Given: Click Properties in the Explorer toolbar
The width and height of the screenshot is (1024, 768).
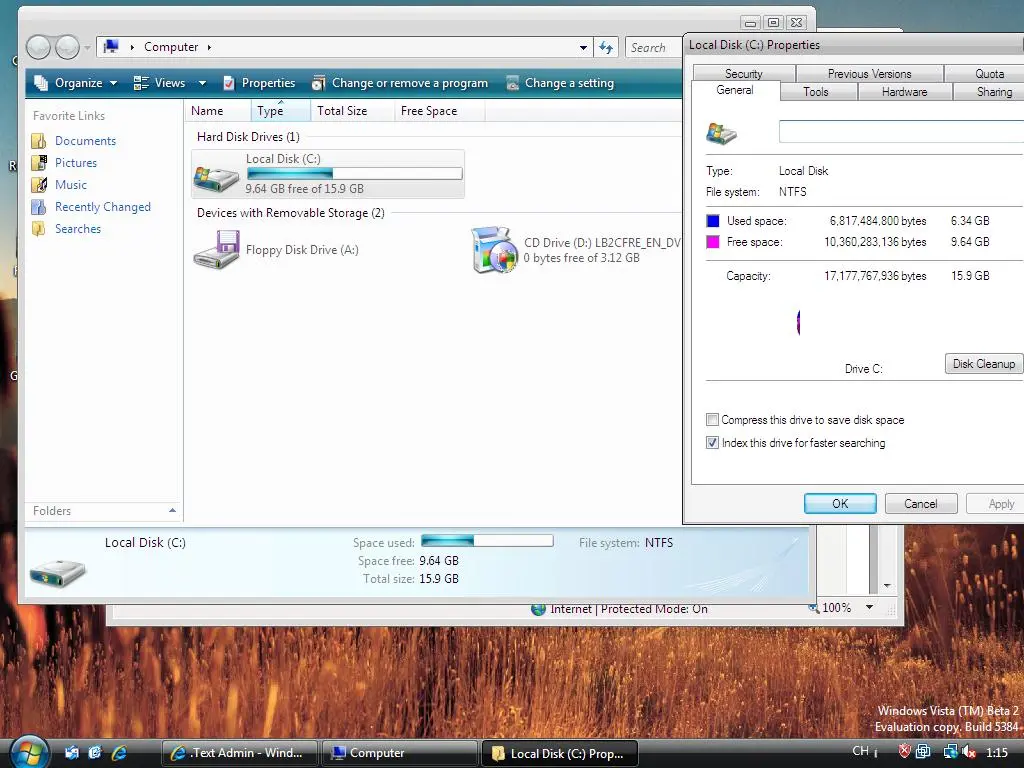Looking at the screenshot, I should pos(259,83).
